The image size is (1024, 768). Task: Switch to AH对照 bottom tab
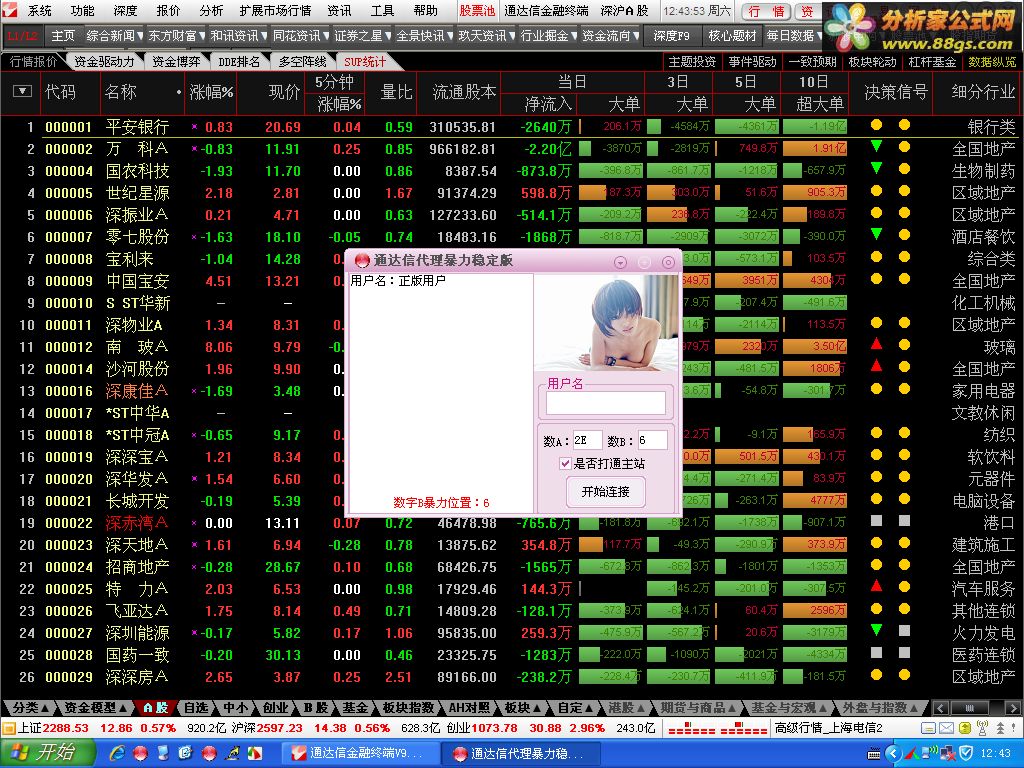click(x=469, y=708)
